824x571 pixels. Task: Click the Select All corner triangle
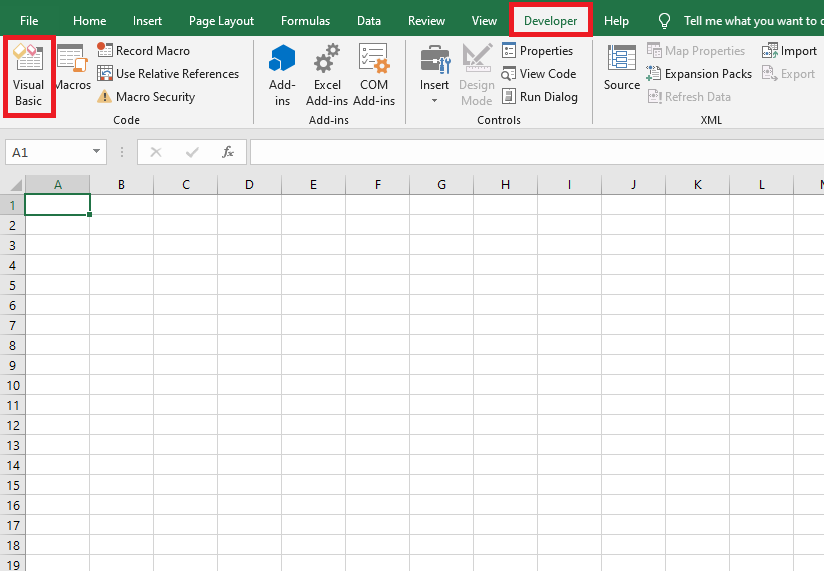pos(15,184)
